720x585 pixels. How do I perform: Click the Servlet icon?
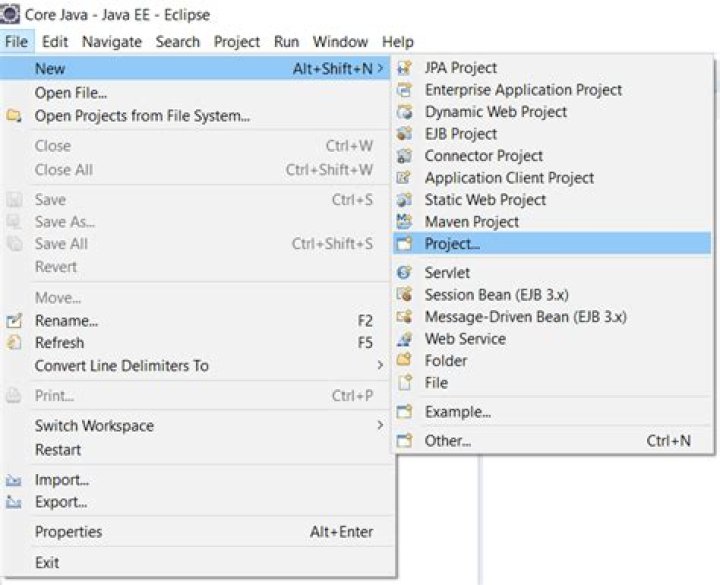(x=405, y=273)
